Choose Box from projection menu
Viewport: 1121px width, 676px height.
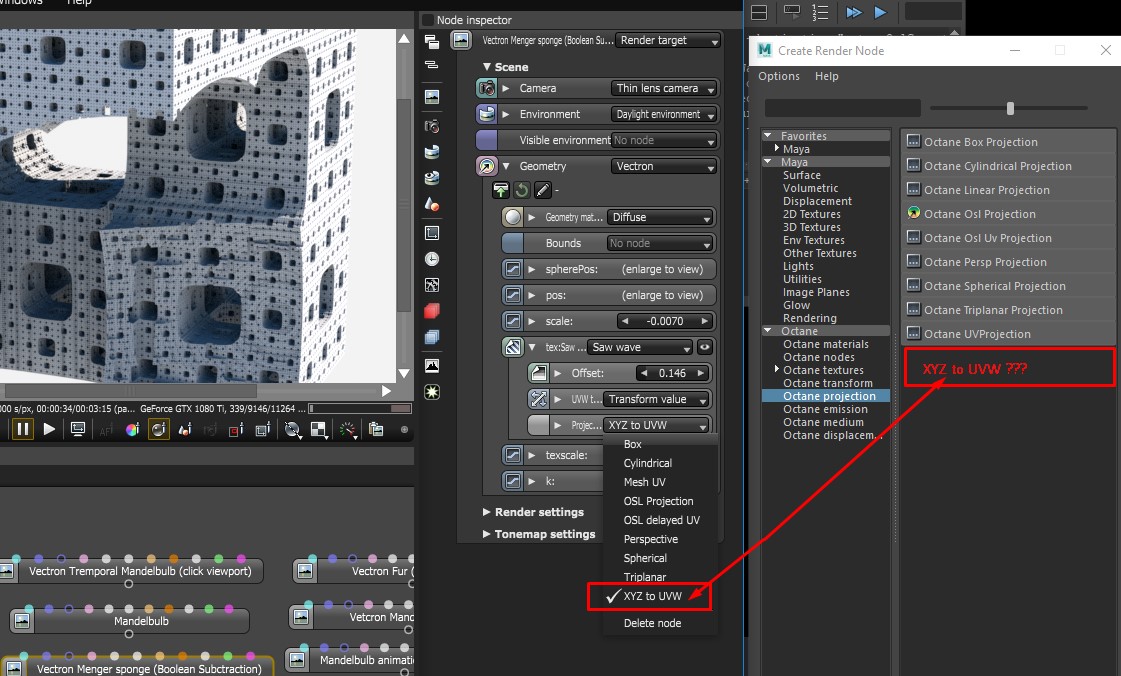[633, 444]
